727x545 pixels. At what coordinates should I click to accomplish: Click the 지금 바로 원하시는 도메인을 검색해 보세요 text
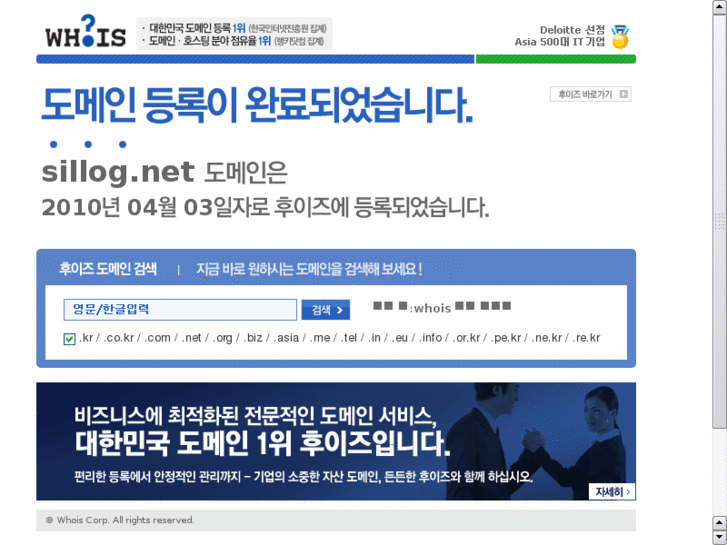[309, 269]
